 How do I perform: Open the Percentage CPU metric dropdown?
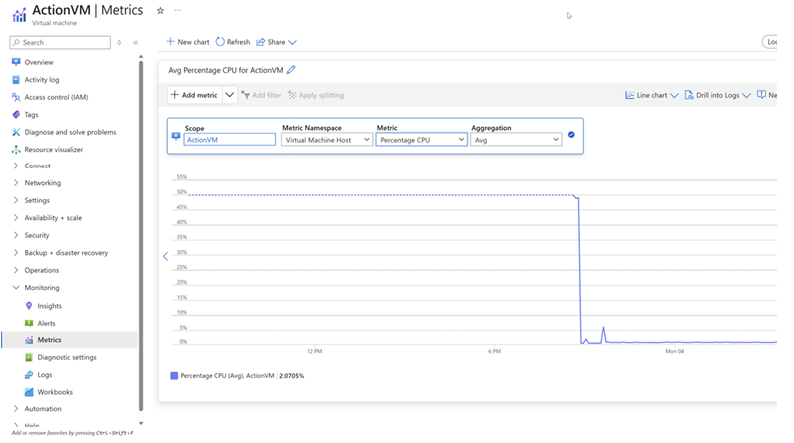pos(421,140)
